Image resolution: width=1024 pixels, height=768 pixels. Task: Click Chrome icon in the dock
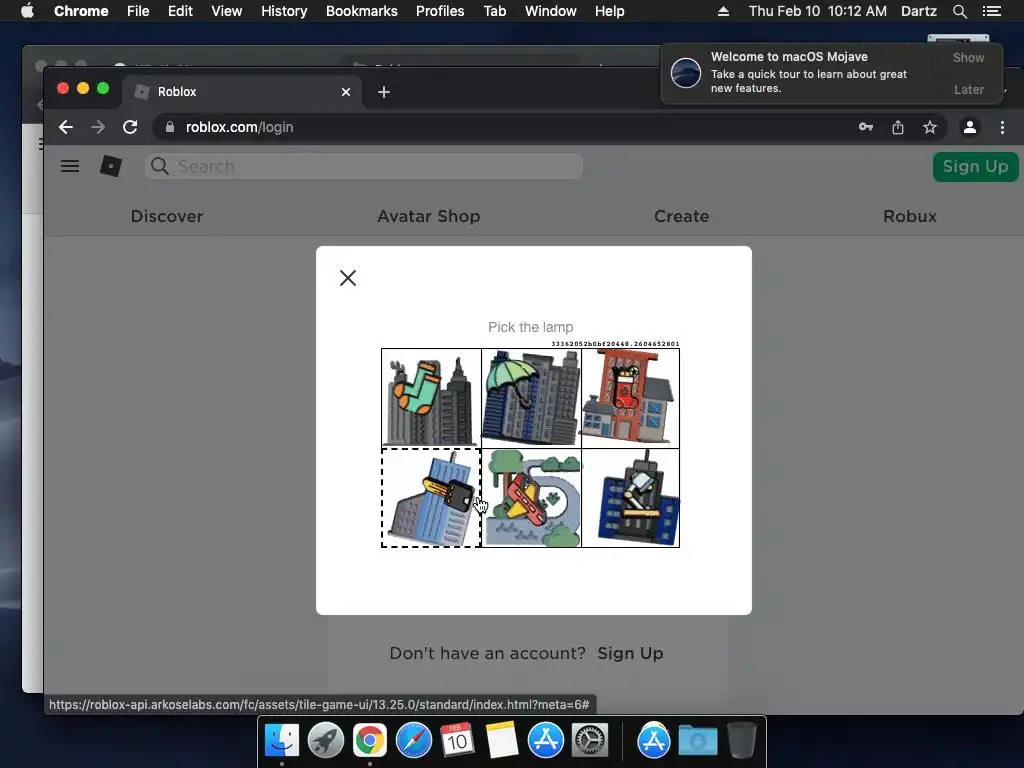point(370,741)
